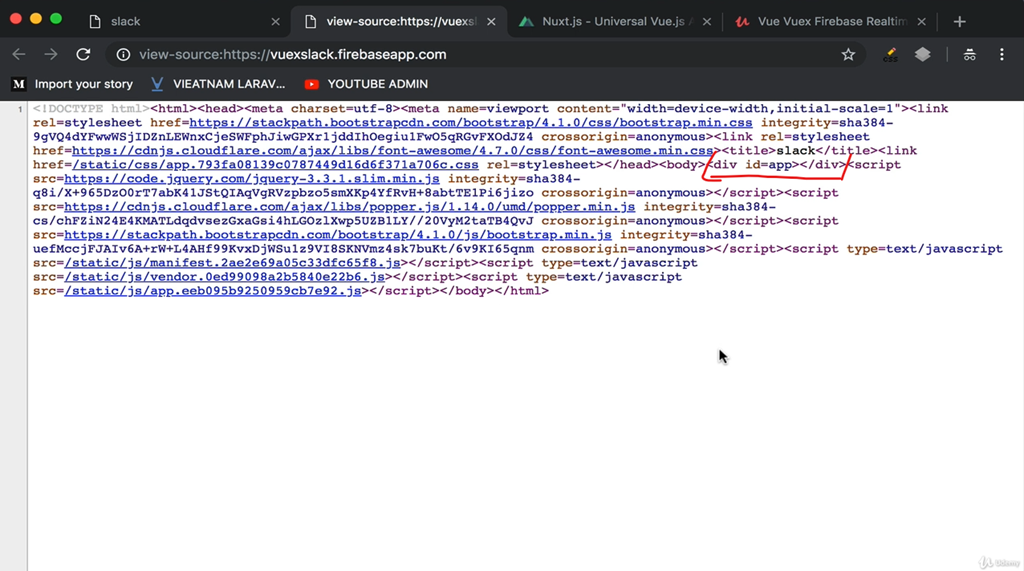Close the Nuxt.js tab

(707, 22)
